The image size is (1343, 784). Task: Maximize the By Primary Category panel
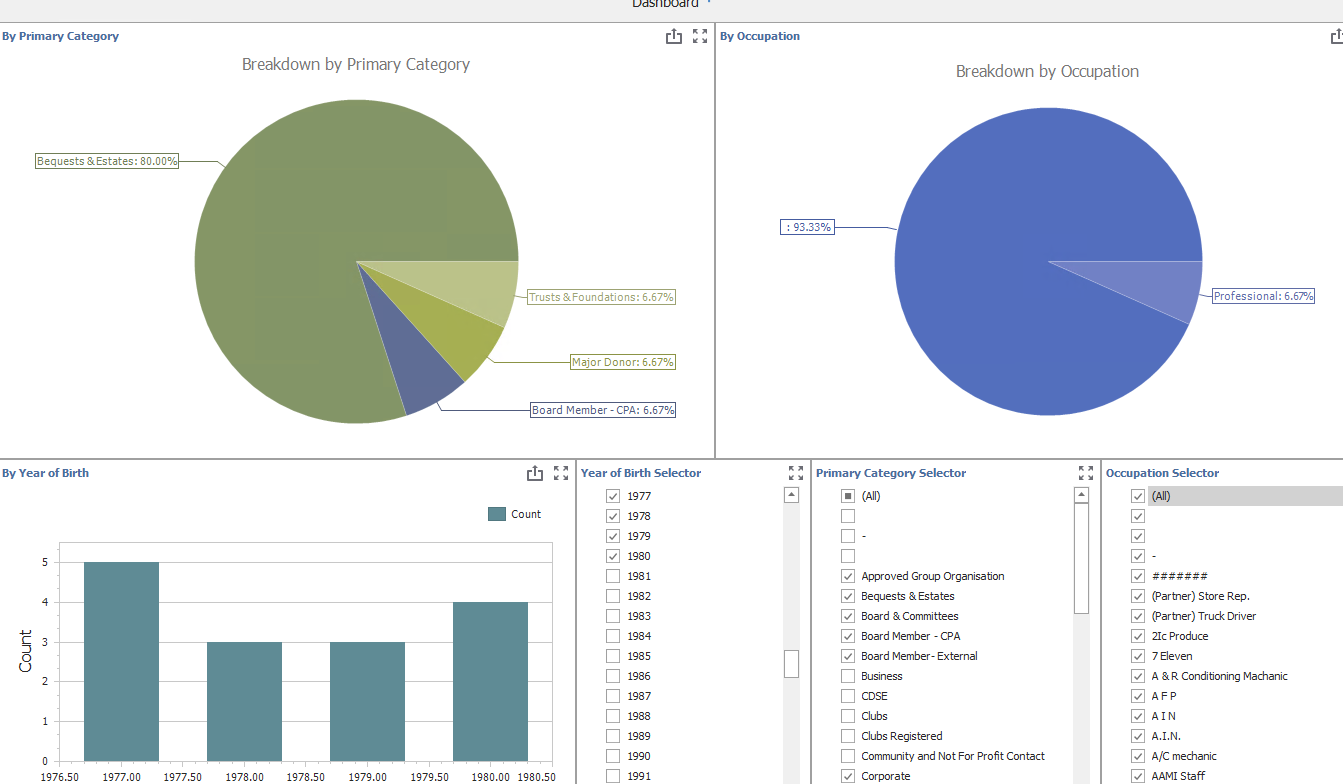700,36
